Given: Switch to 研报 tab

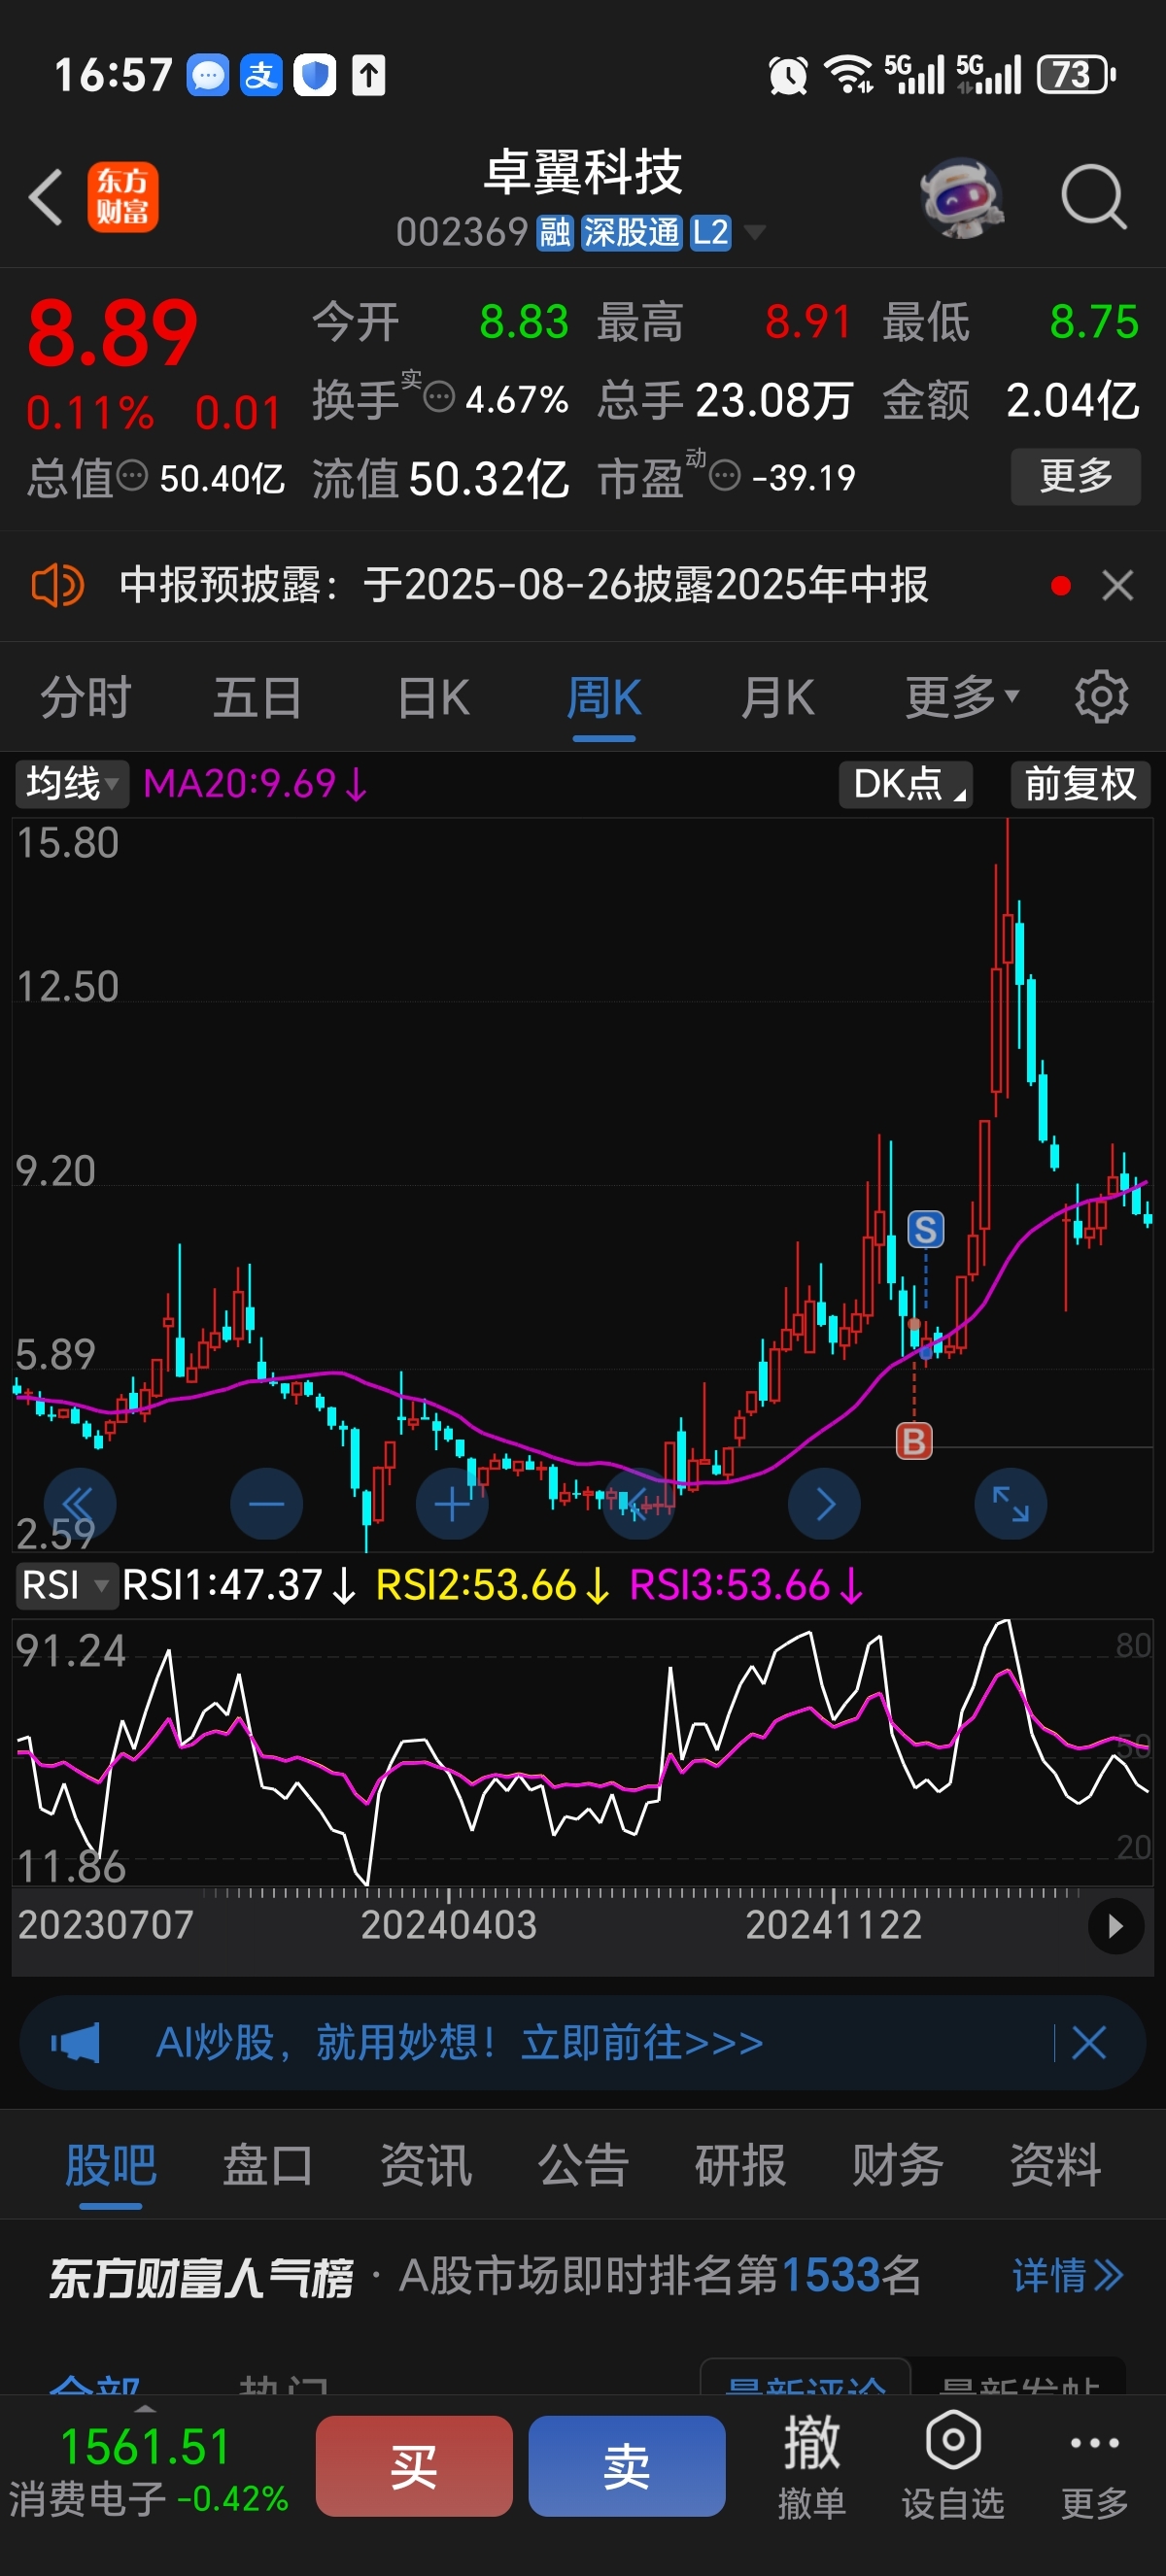Looking at the screenshot, I should pyautogui.click(x=740, y=2167).
